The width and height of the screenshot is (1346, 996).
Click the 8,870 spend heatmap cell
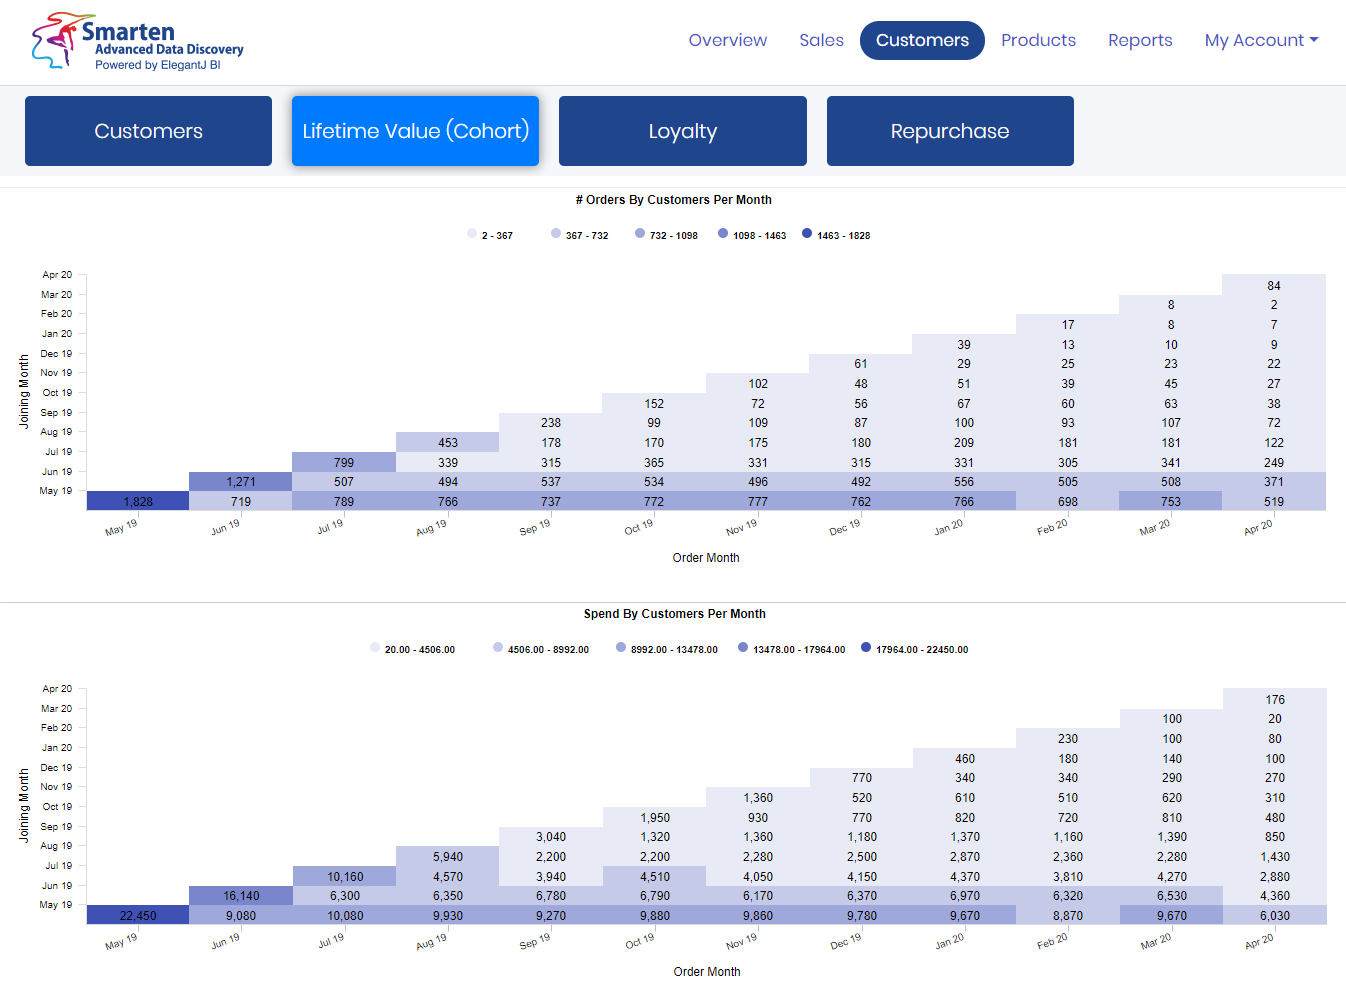(x=1068, y=915)
